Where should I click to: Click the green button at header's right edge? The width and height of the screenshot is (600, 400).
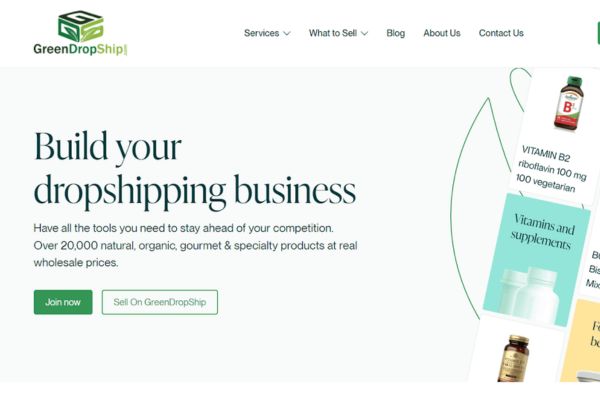click(598, 33)
